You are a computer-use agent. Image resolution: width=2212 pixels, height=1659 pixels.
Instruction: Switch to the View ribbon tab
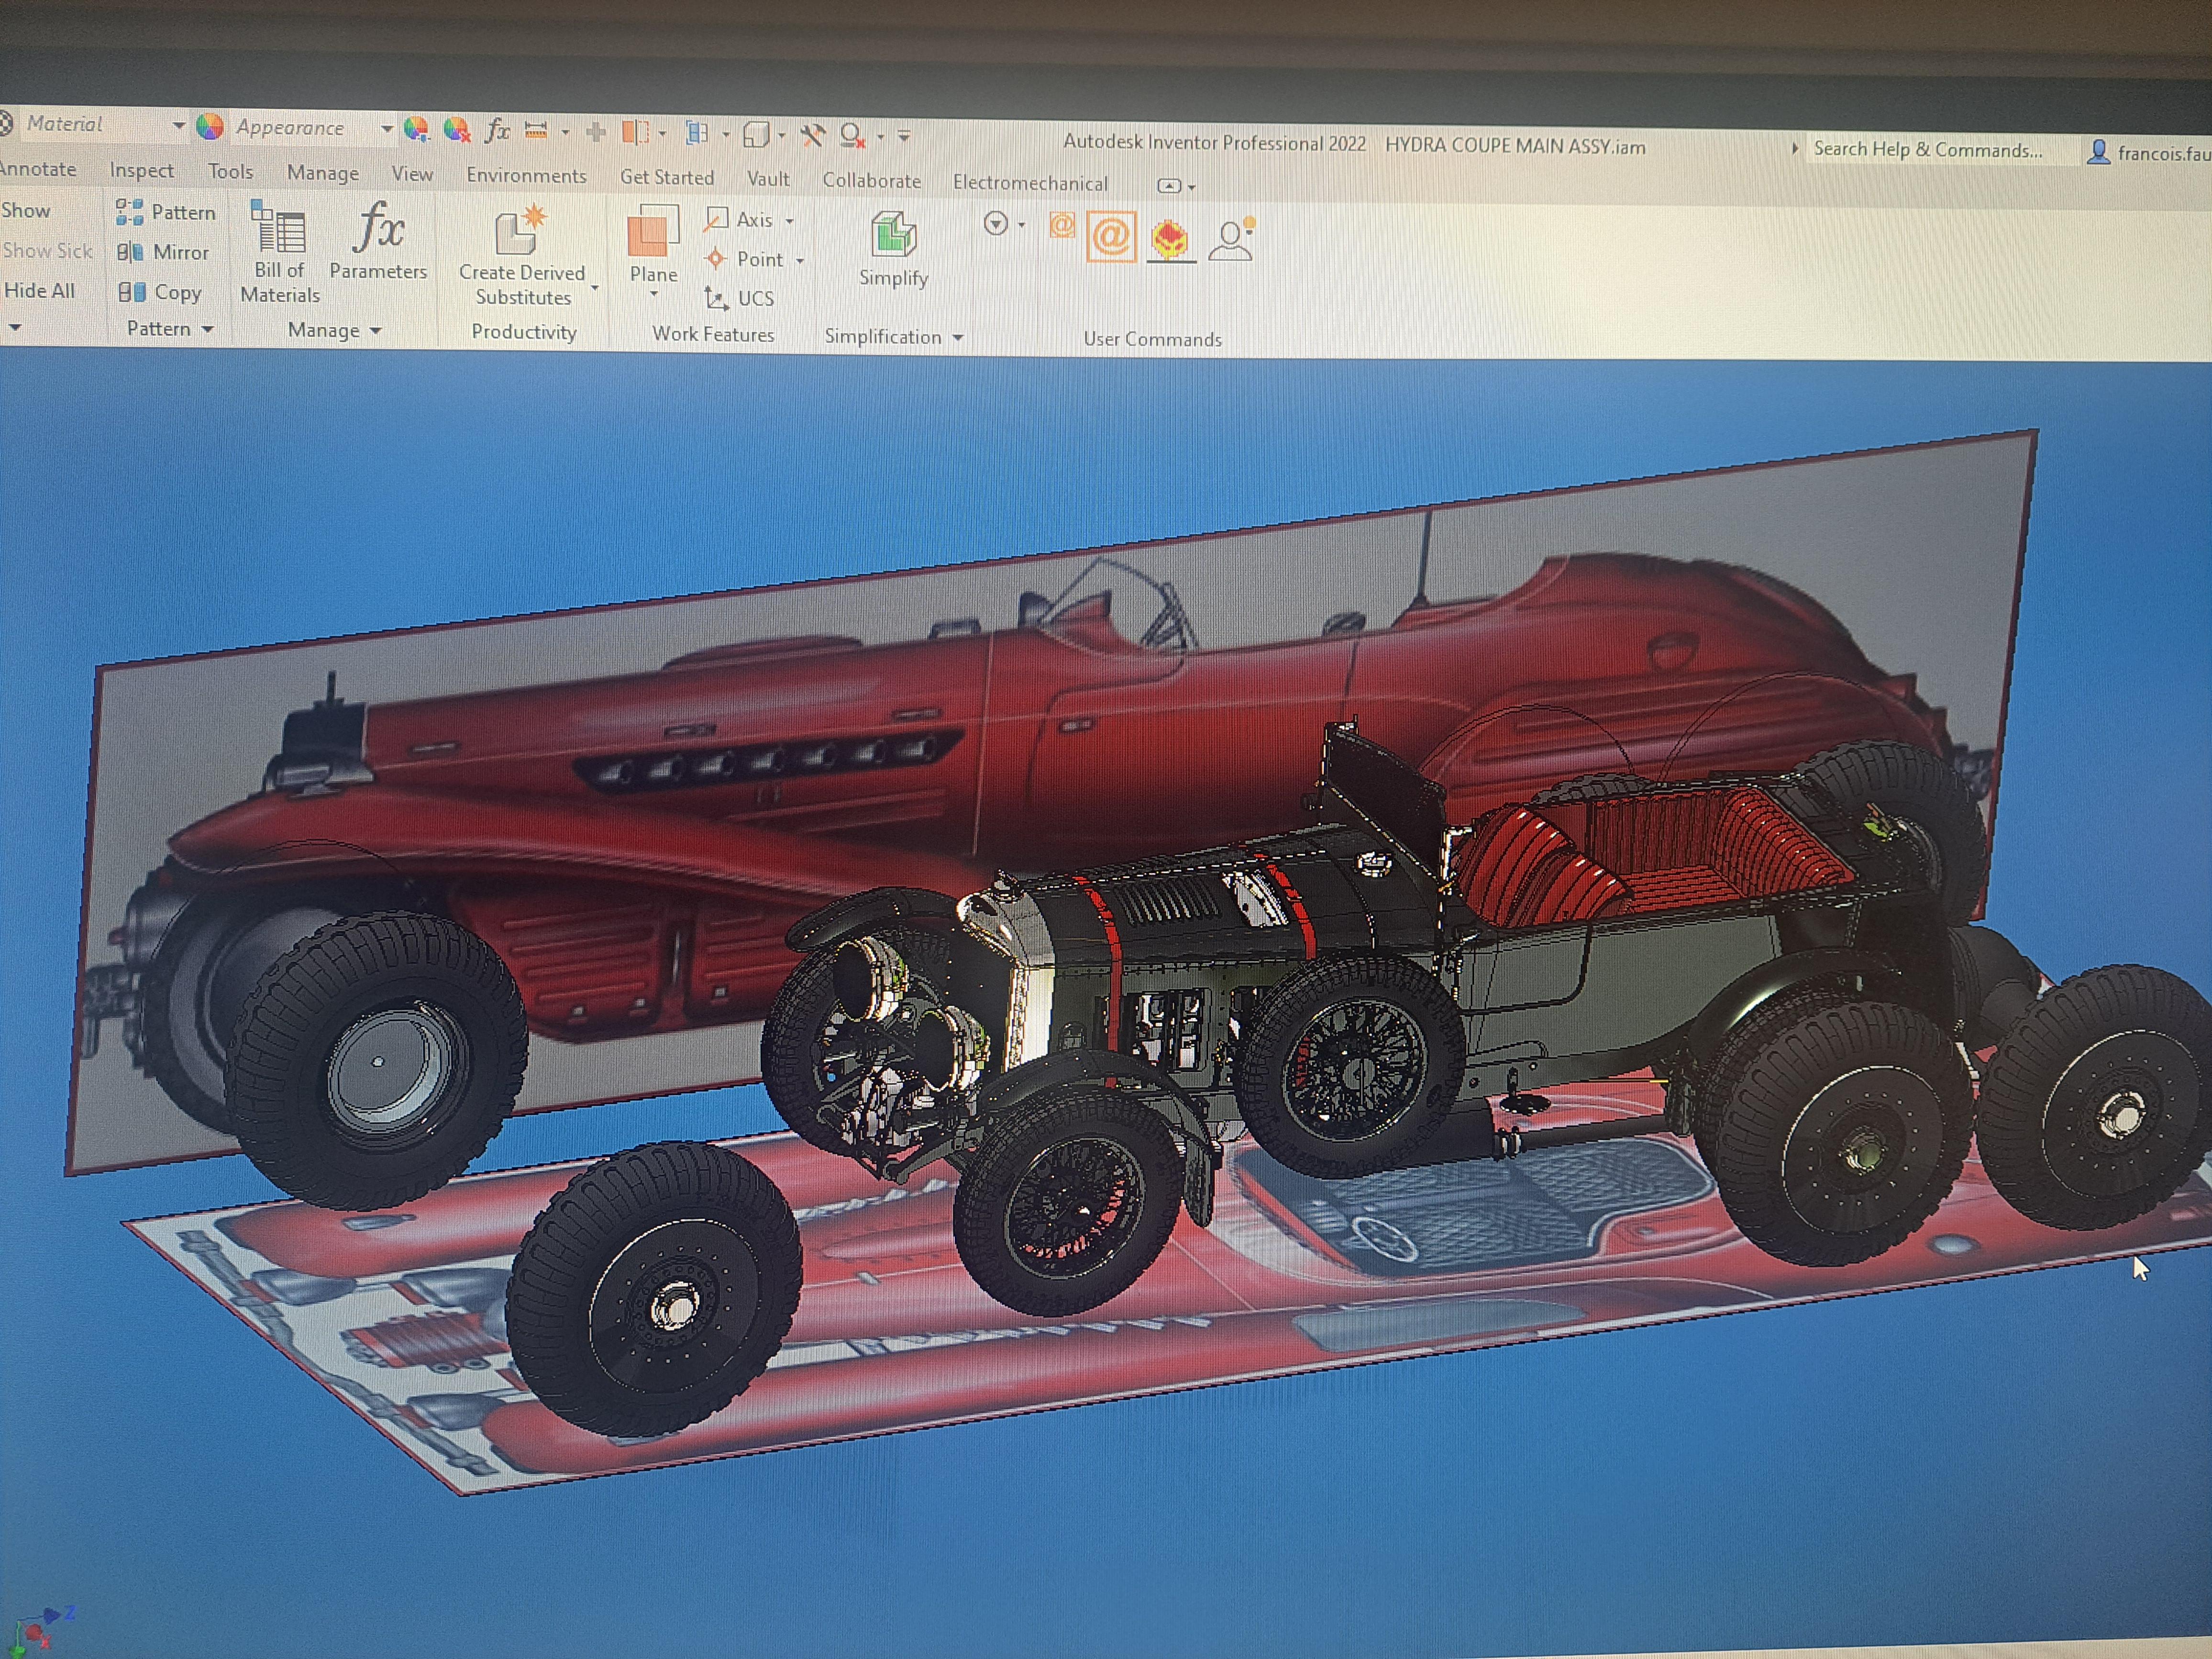[x=412, y=174]
